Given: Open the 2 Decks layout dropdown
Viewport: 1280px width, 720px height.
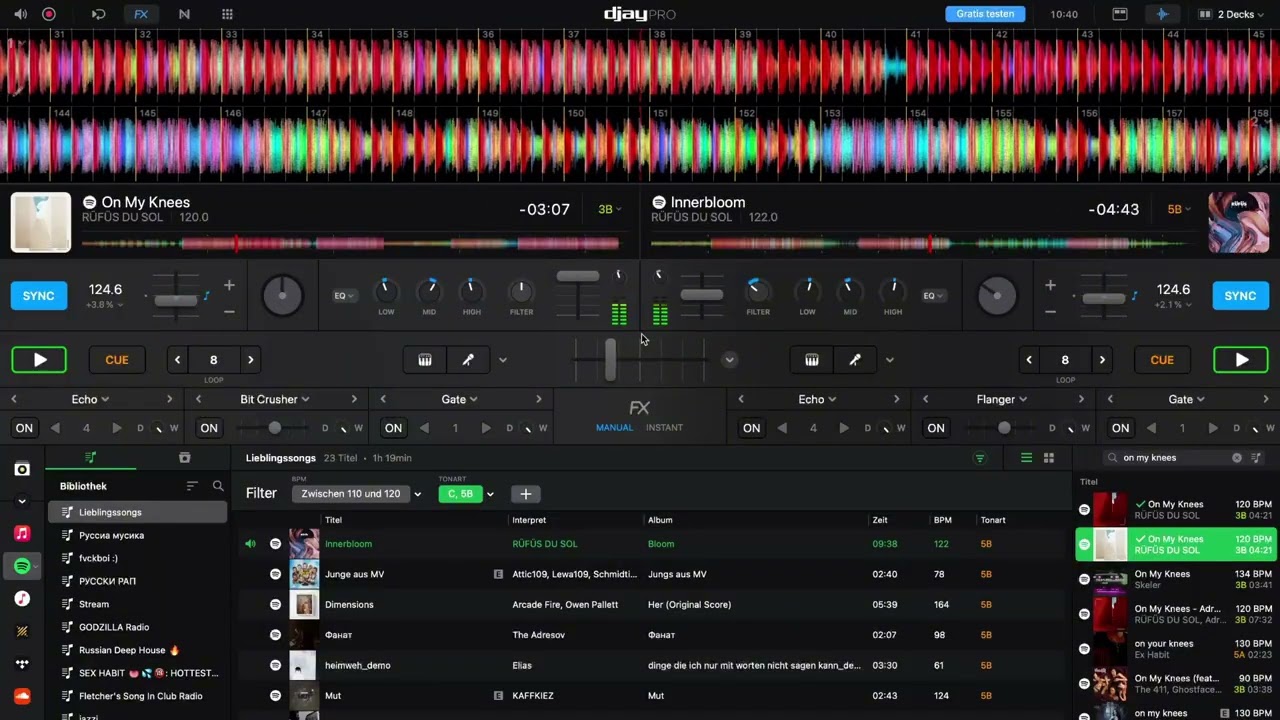Looking at the screenshot, I should (x=1233, y=14).
